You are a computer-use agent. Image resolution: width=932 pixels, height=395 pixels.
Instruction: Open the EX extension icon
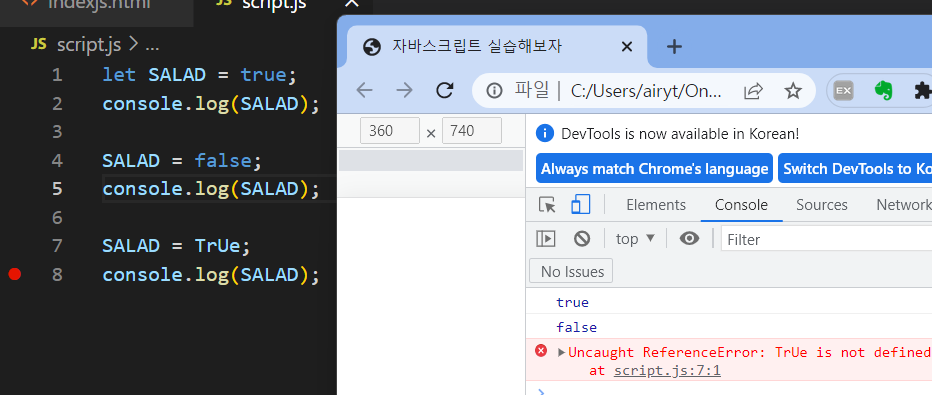[843, 91]
